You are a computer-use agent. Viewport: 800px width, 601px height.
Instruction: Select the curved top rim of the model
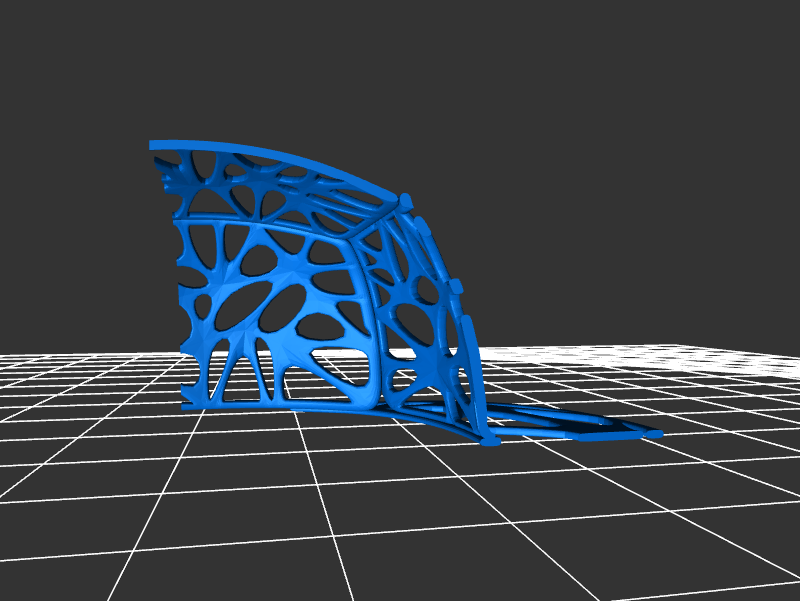(290, 160)
